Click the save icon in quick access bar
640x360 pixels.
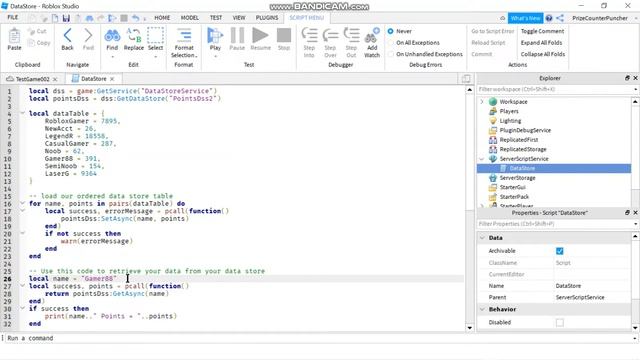[x=66, y=18]
